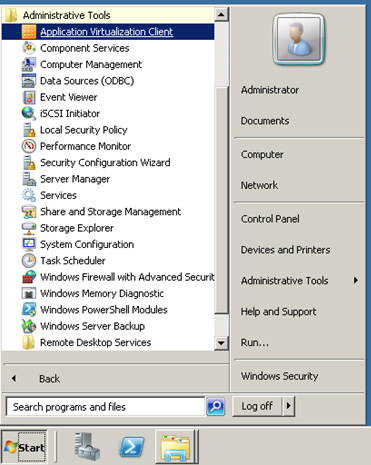Click the Start button
Screen dimensions: 371x465
click(x=24, y=447)
